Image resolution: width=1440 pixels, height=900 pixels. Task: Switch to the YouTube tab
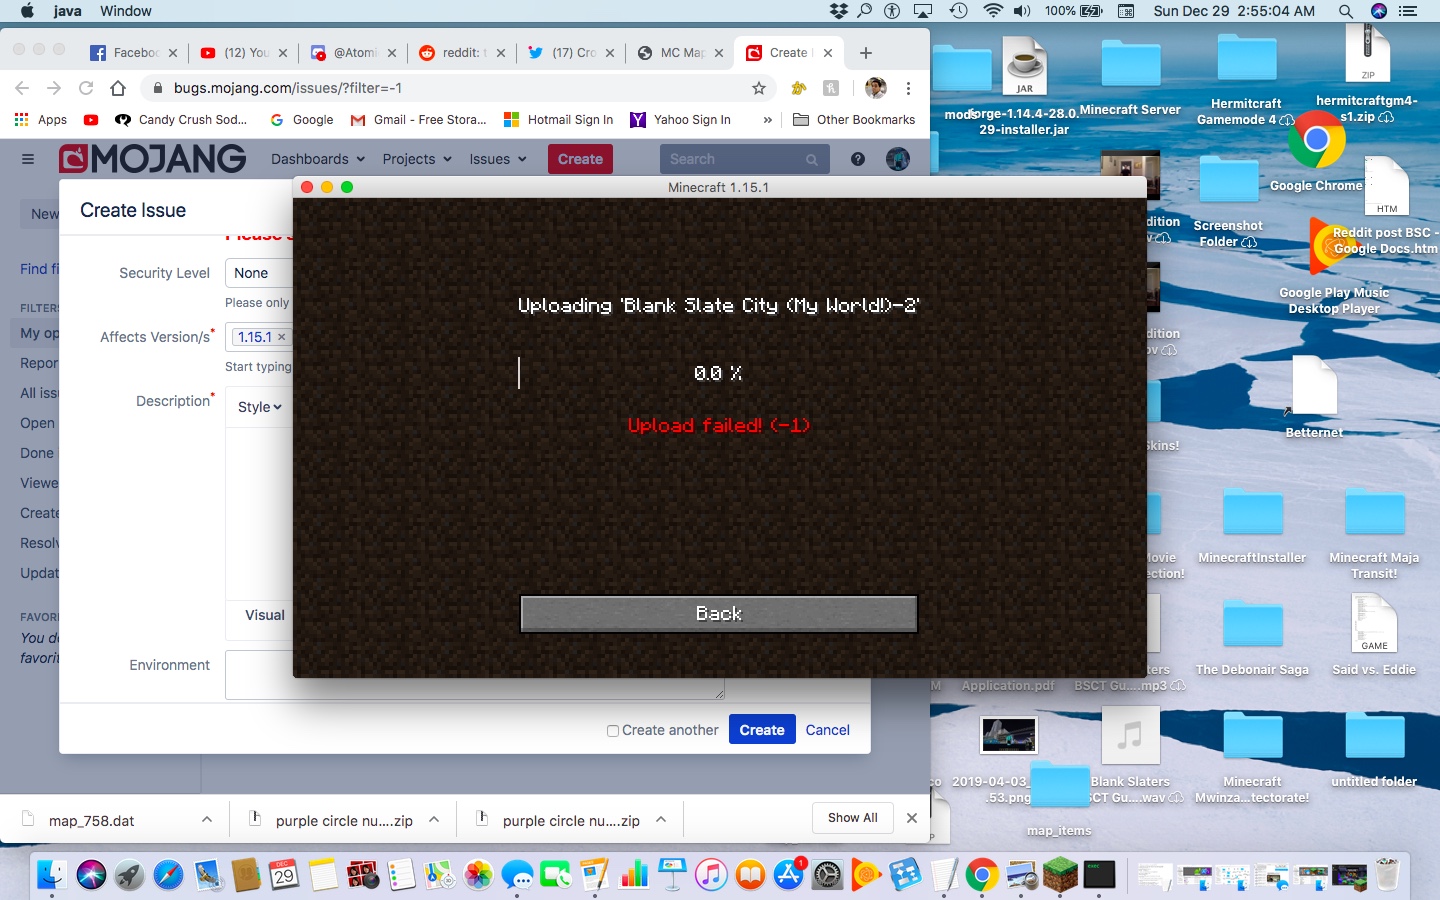(x=243, y=53)
